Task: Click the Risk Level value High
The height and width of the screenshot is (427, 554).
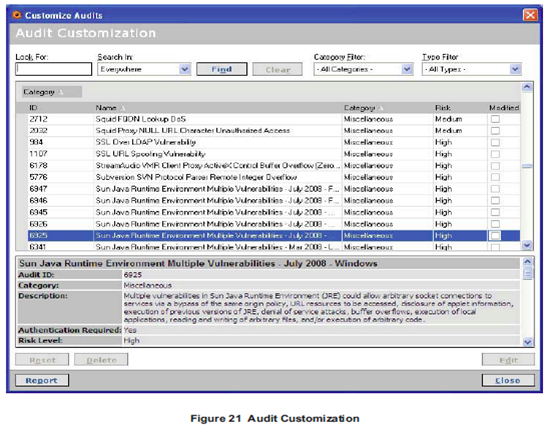Action: [131, 340]
